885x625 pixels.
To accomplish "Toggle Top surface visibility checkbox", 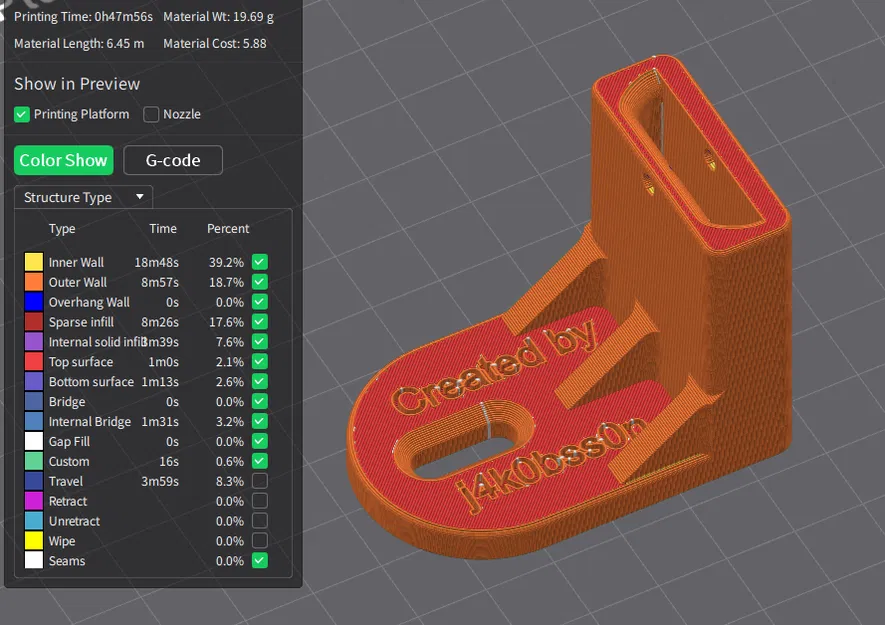I will [x=260, y=361].
